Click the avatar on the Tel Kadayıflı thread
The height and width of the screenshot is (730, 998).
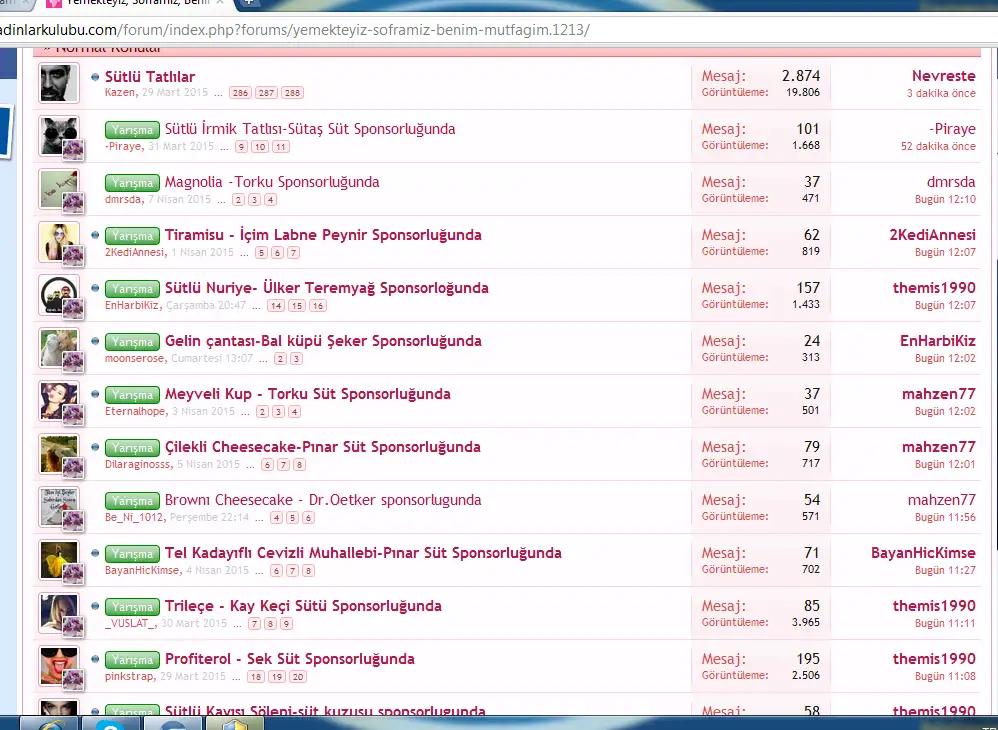click(x=59, y=559)
